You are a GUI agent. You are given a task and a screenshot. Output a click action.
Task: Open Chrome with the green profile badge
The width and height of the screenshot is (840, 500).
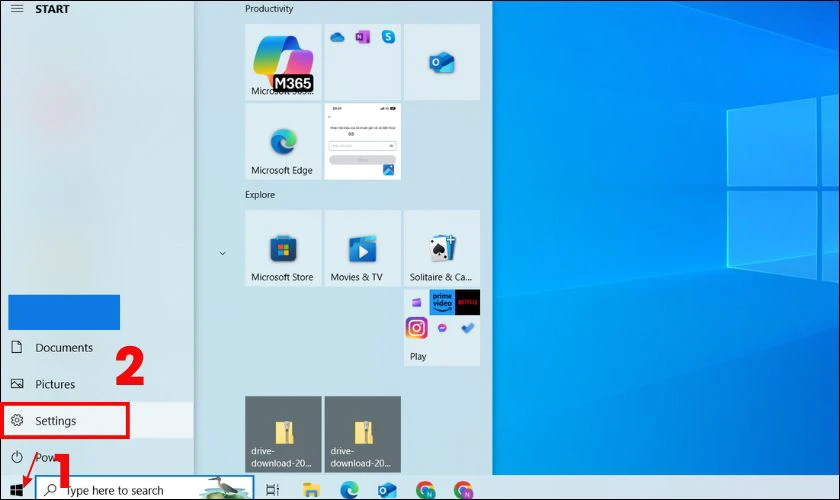click(x=425, y=490)
